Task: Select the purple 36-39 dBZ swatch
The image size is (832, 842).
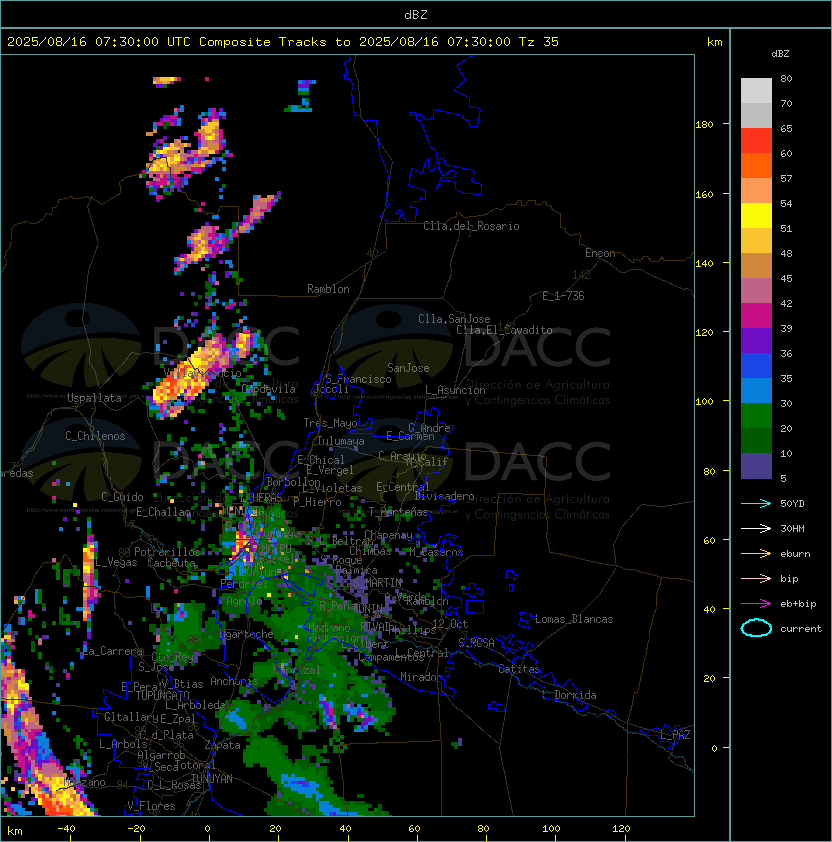Action: click(756, 340)
